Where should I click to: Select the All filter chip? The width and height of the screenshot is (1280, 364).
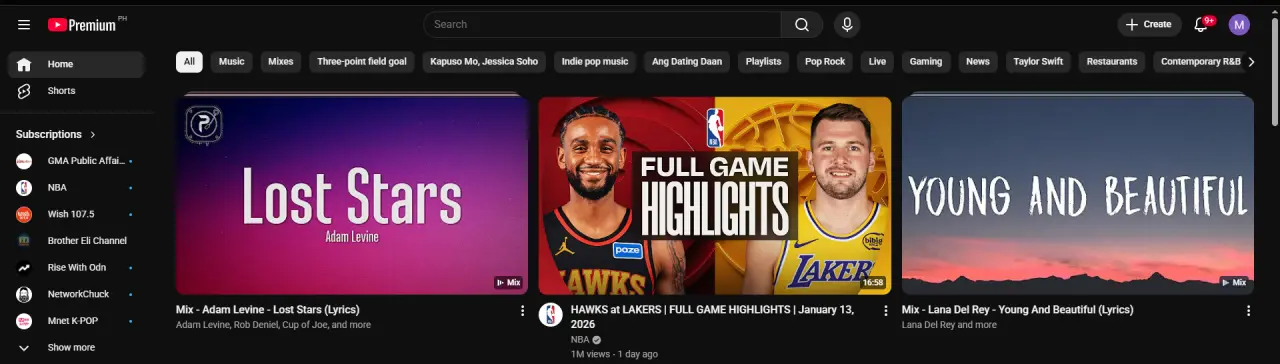(x=189, y=62)
